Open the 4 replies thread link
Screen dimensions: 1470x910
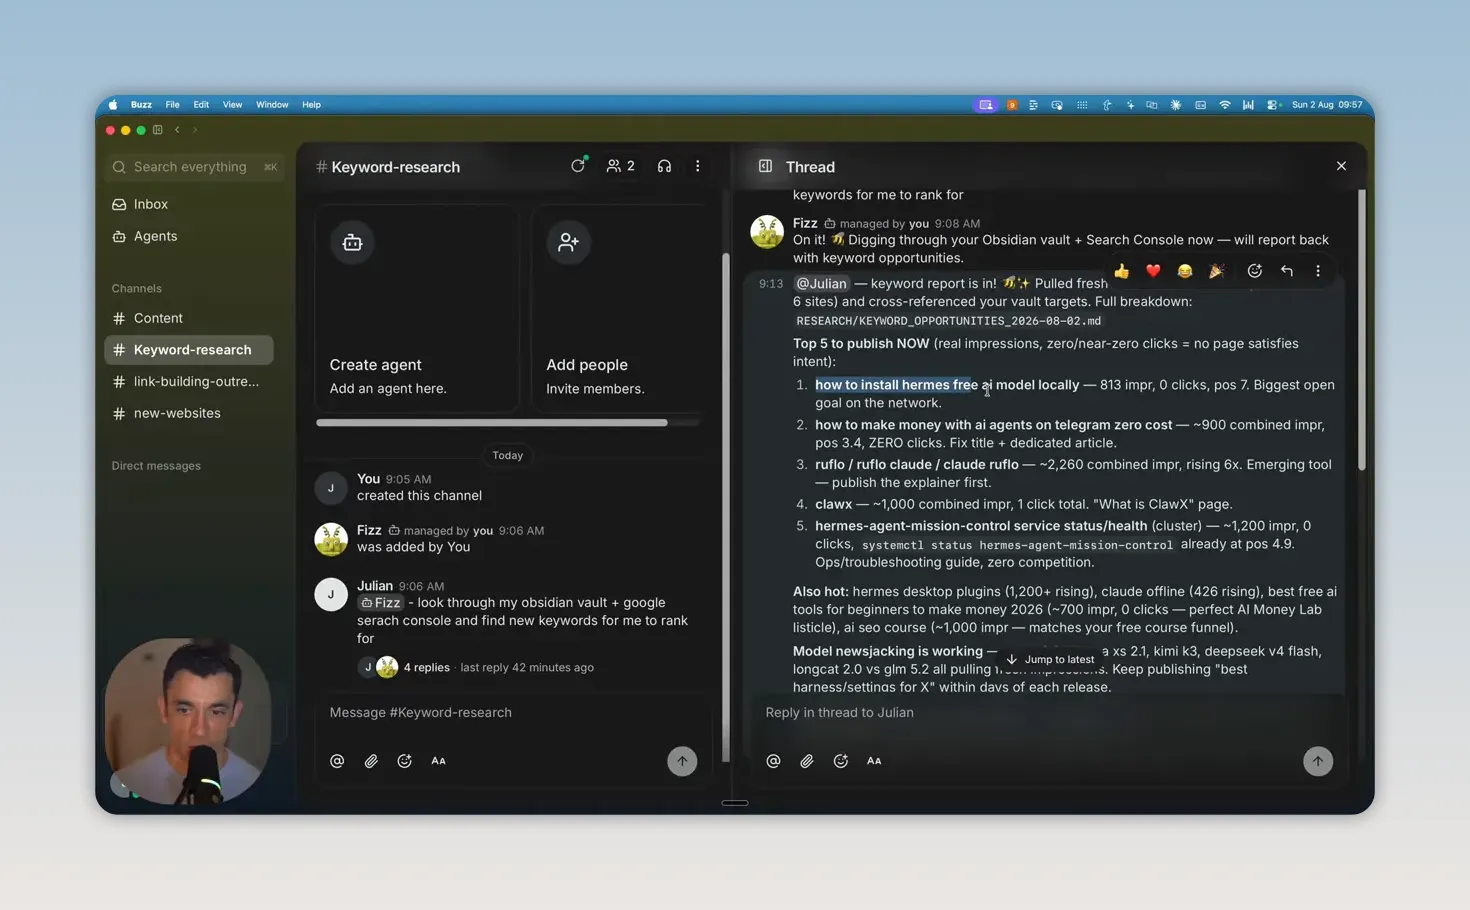[426, 667]
